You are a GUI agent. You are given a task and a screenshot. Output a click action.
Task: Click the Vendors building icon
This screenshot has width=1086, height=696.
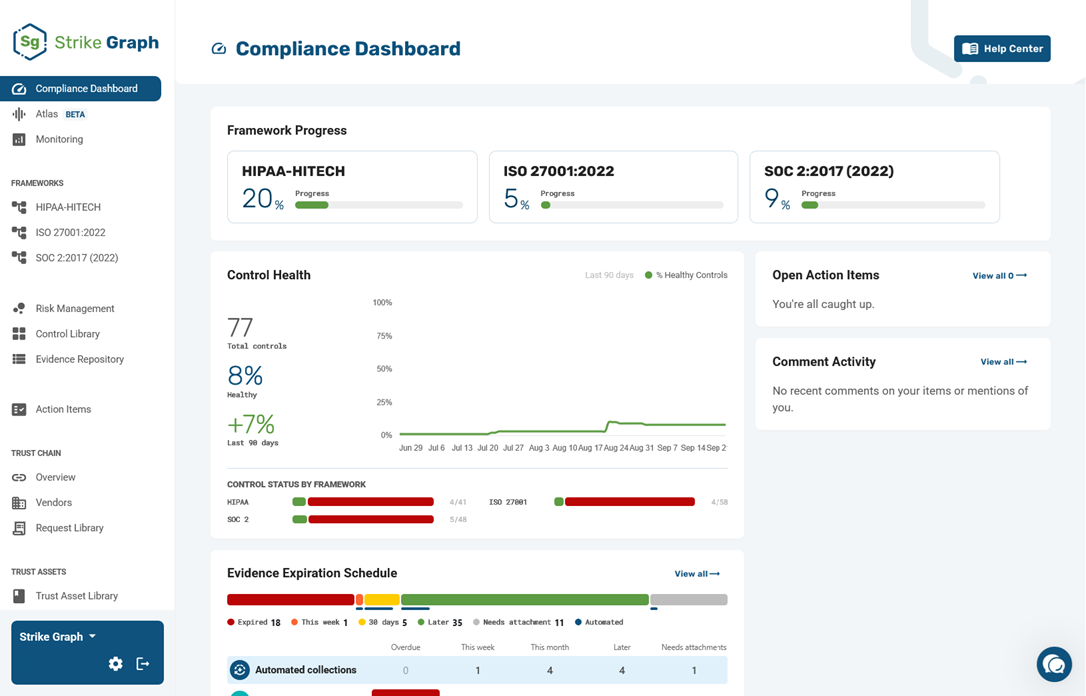pos(19,503)
